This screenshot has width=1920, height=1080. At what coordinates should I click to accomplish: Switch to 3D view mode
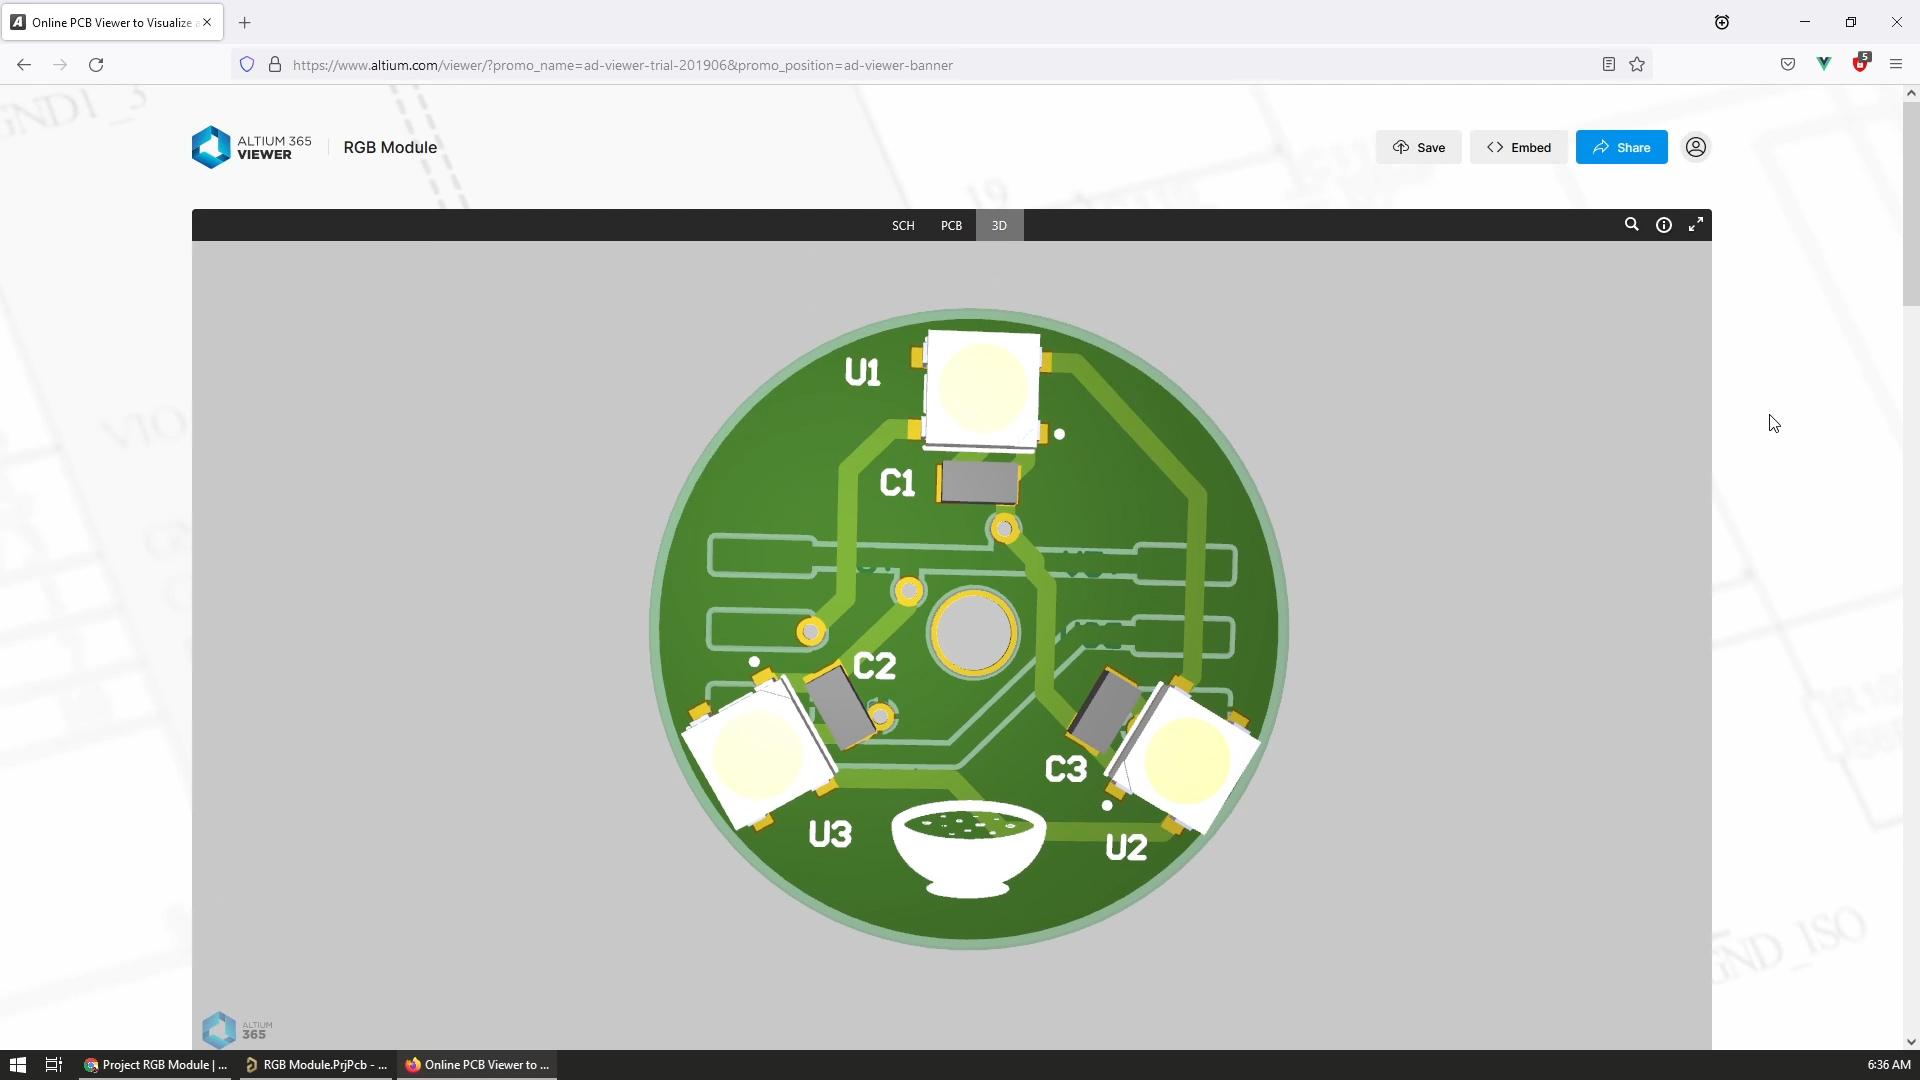tap(1000, 224)
